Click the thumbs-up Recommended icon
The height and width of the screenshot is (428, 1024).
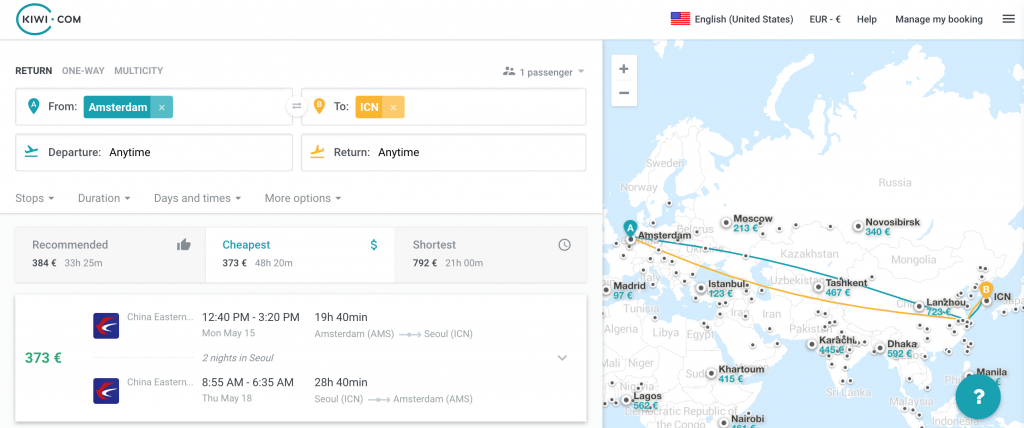click(184, 245)
